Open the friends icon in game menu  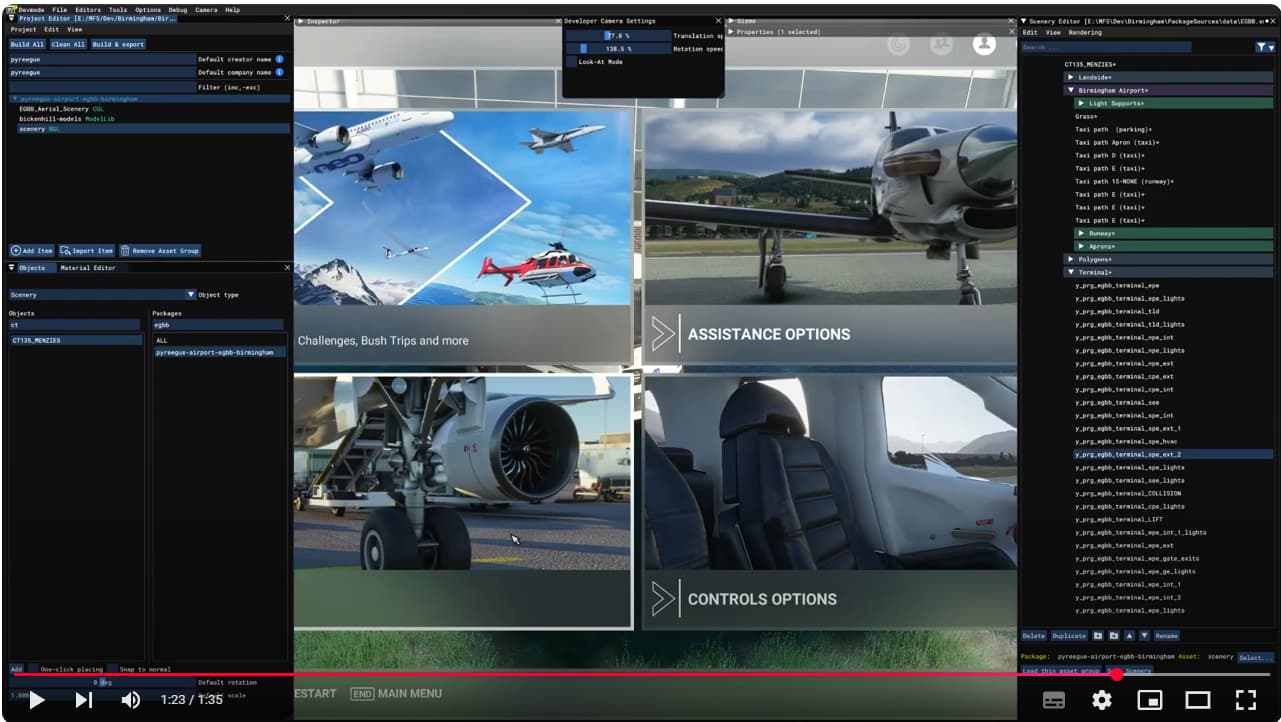[x=941, y=44]
